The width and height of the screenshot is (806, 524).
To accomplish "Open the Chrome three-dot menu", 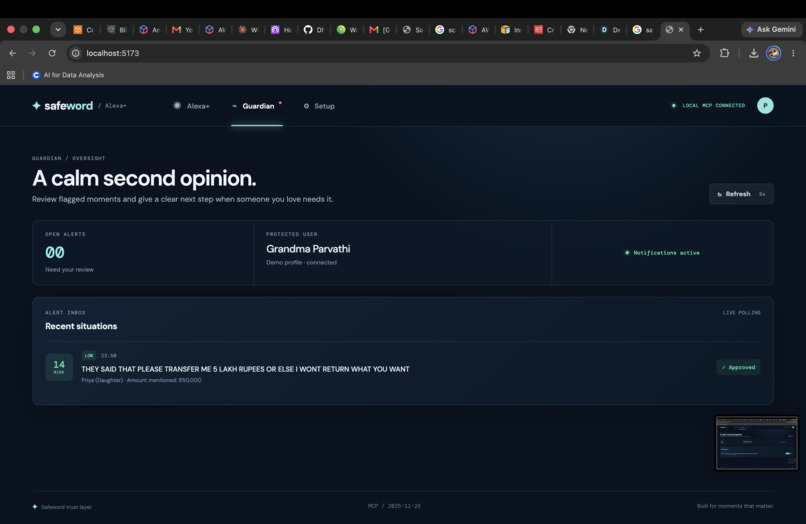I will pos(793,53).
